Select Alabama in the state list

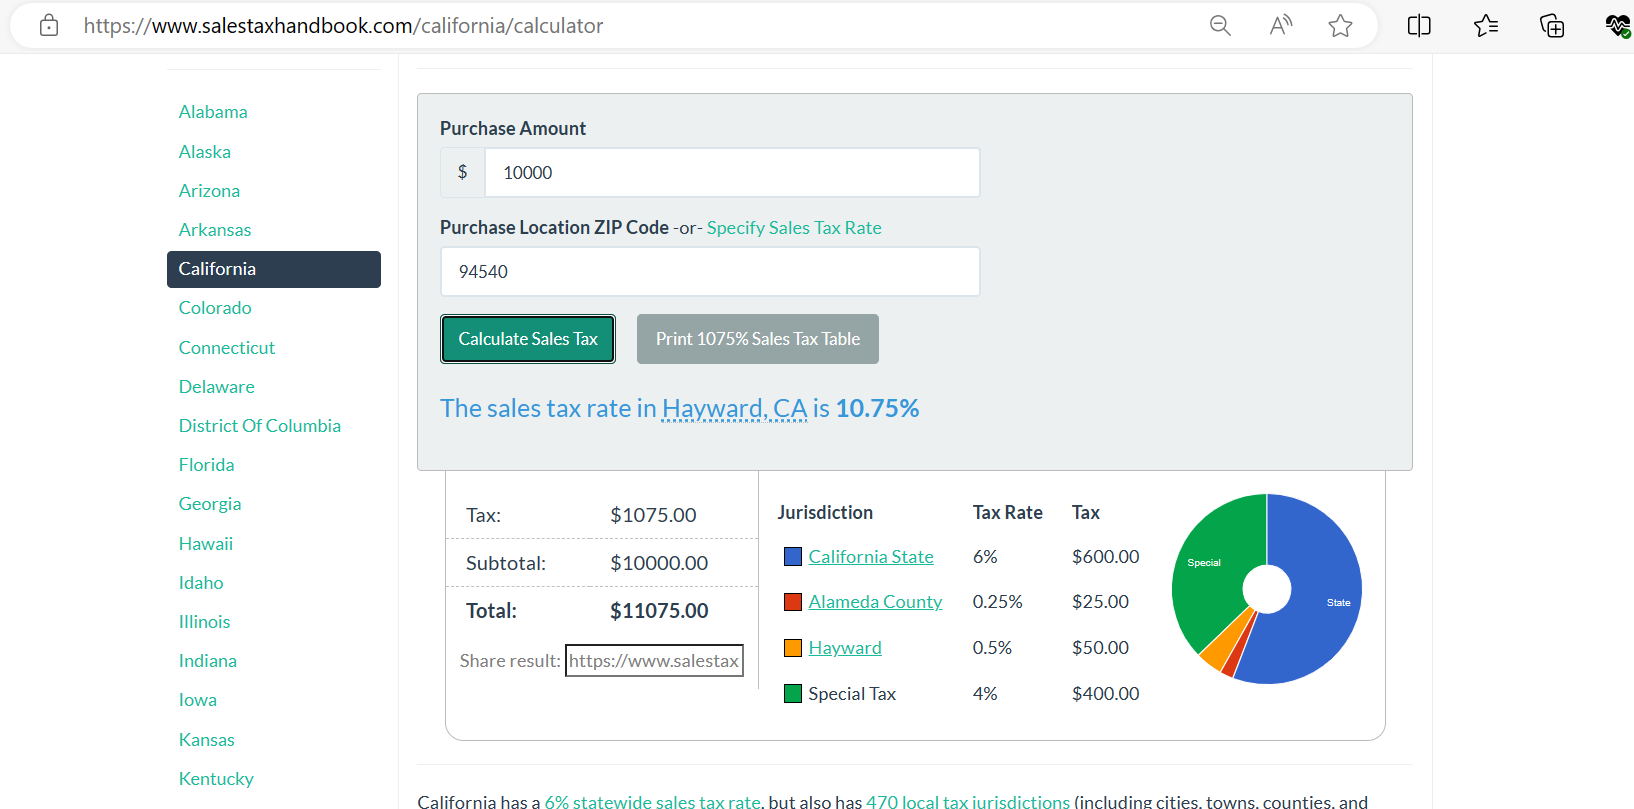click(x=213, y=112)
